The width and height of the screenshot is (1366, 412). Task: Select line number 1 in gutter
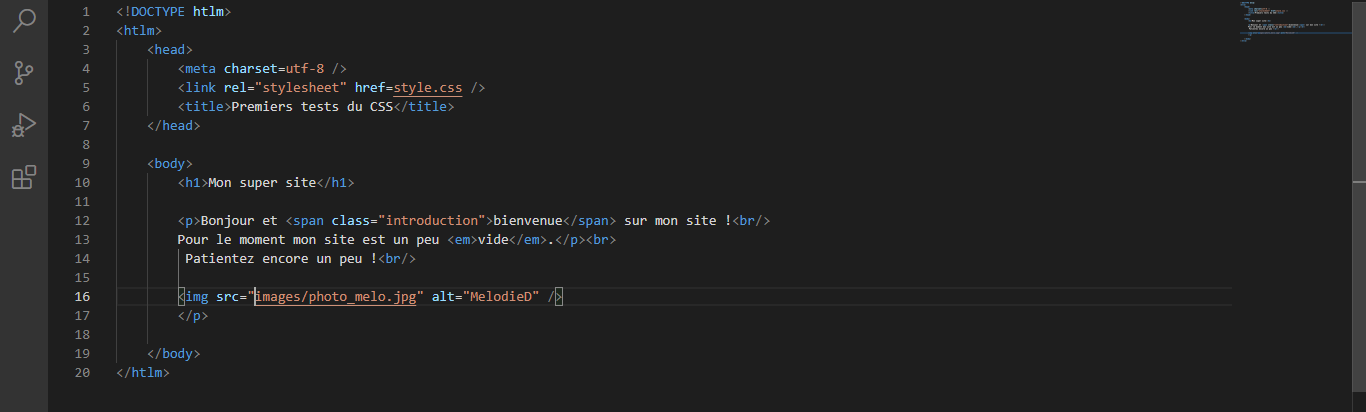(x=86, y=12)
